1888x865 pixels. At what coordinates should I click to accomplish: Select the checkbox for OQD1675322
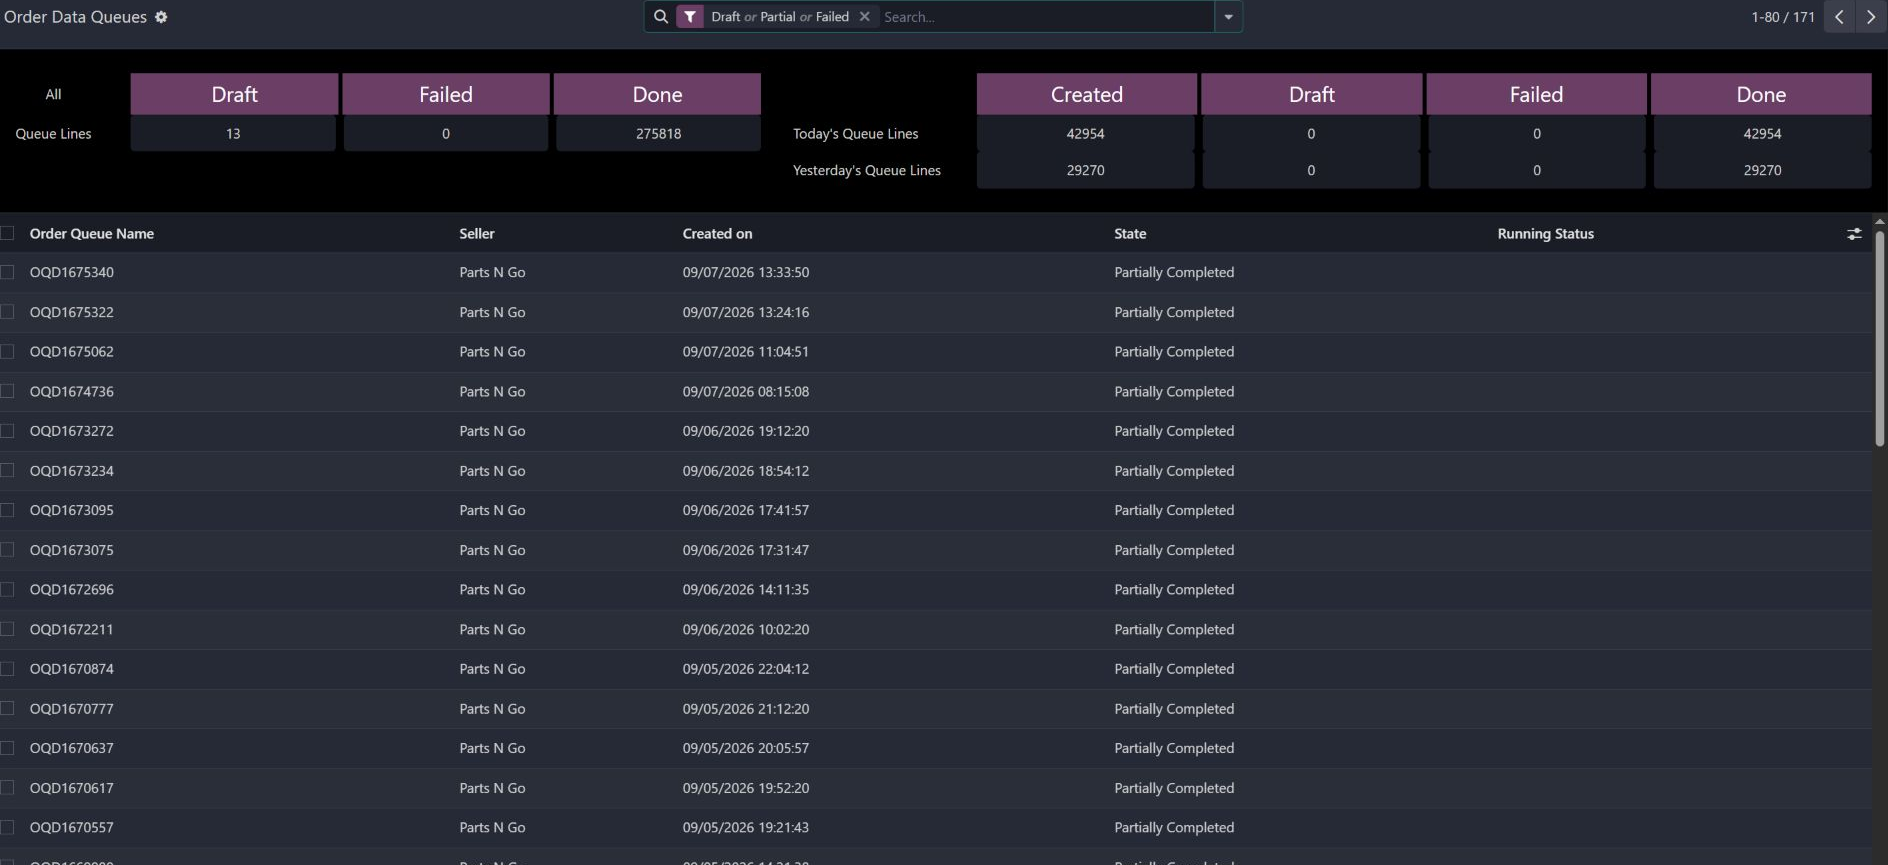(8, 312)
